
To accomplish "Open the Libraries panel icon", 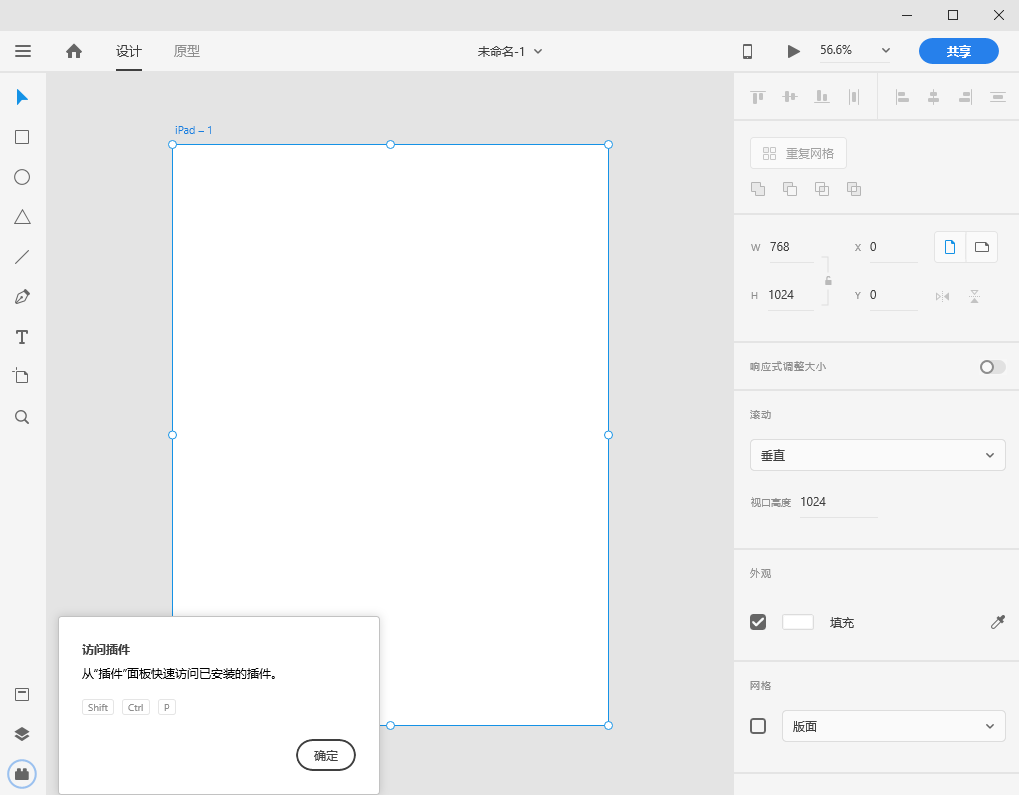I will pyautogui.click(x=22, y=694).
